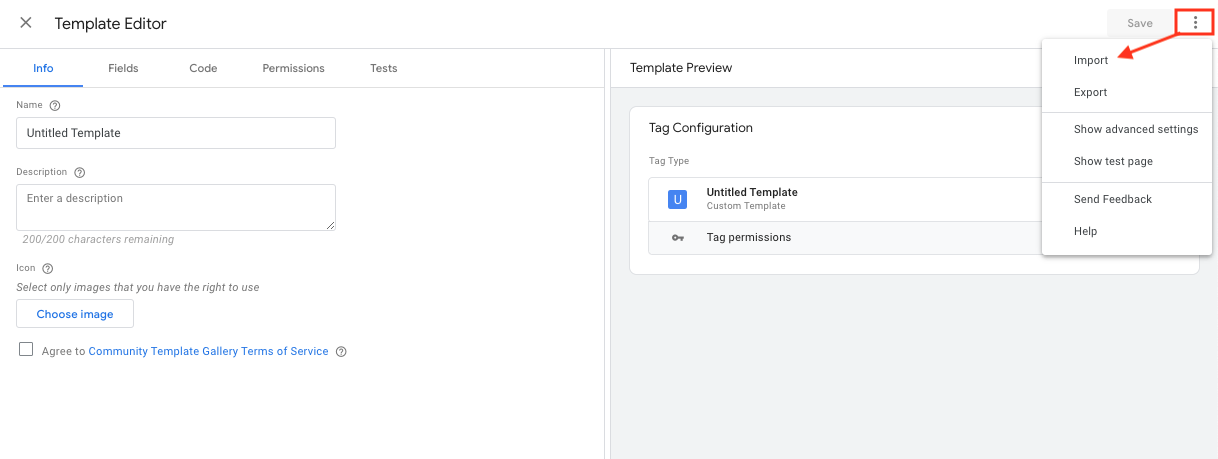
Task: Select the Tests tab
Action: pyautogui.click(x=383, y=68)
